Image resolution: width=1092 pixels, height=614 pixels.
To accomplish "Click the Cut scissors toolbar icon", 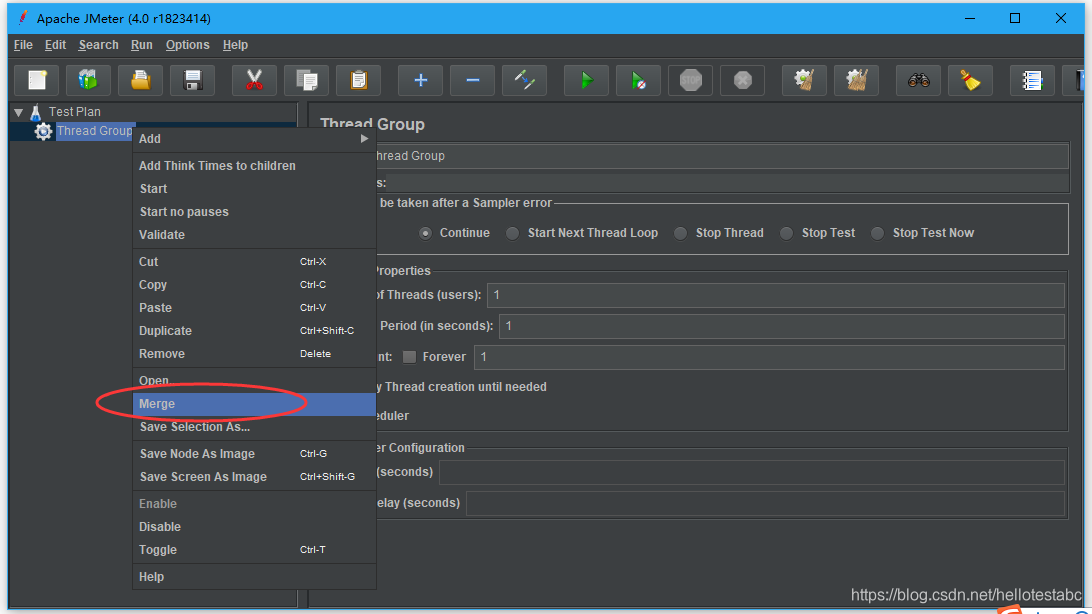I will (254, 81).
